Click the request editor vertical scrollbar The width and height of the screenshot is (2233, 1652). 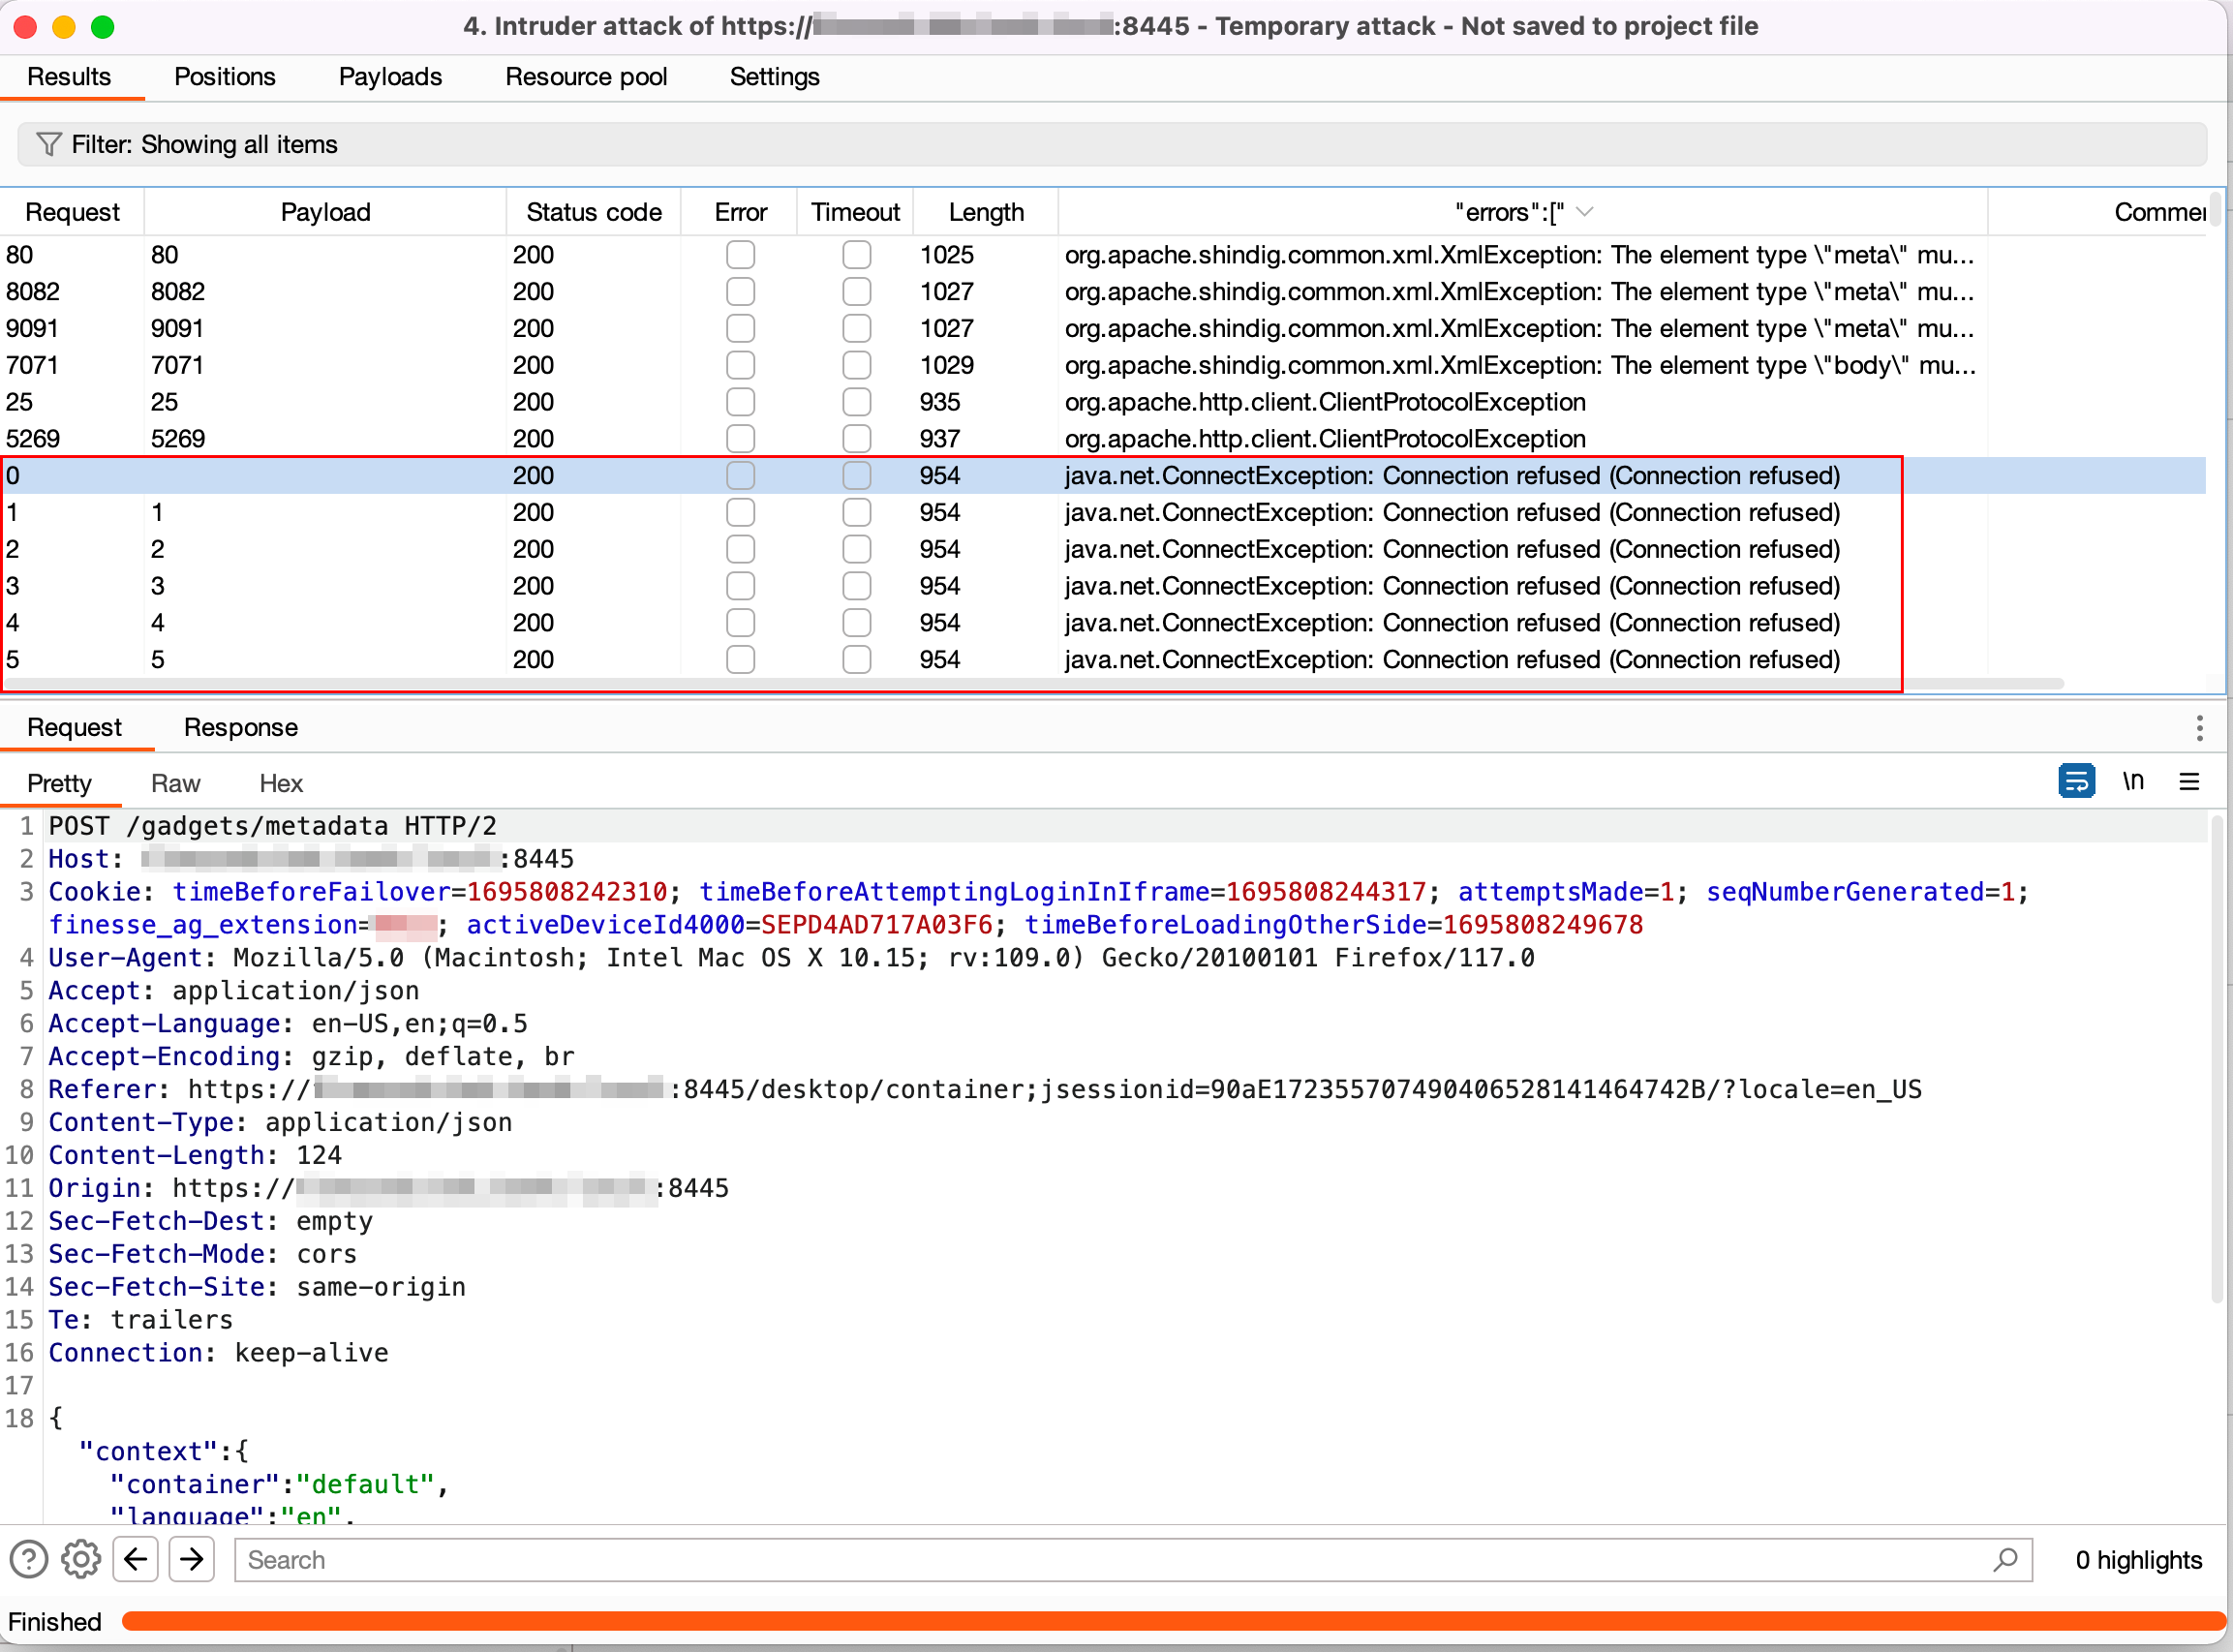click(2217, 1060)
